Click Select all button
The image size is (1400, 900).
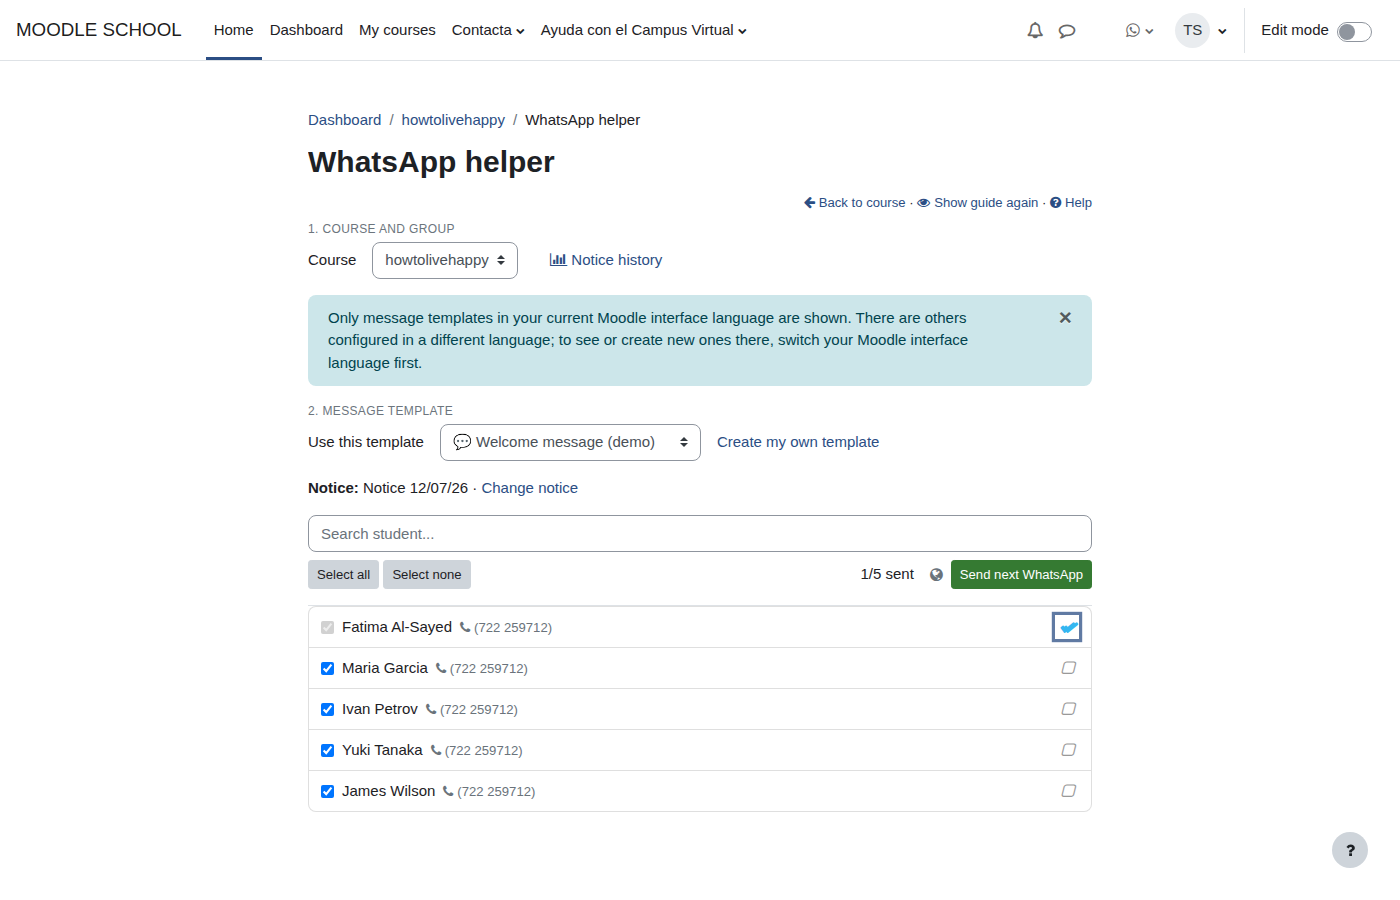click(343, 575)
